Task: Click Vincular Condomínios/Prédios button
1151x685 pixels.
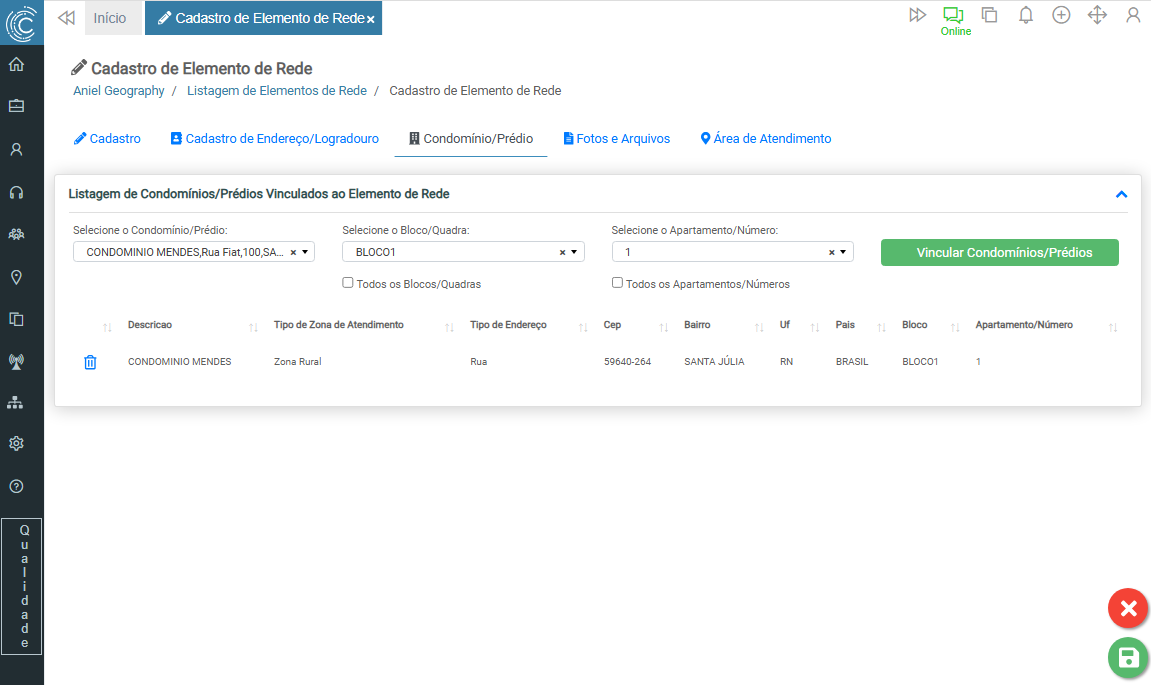Action: (999, 253)
